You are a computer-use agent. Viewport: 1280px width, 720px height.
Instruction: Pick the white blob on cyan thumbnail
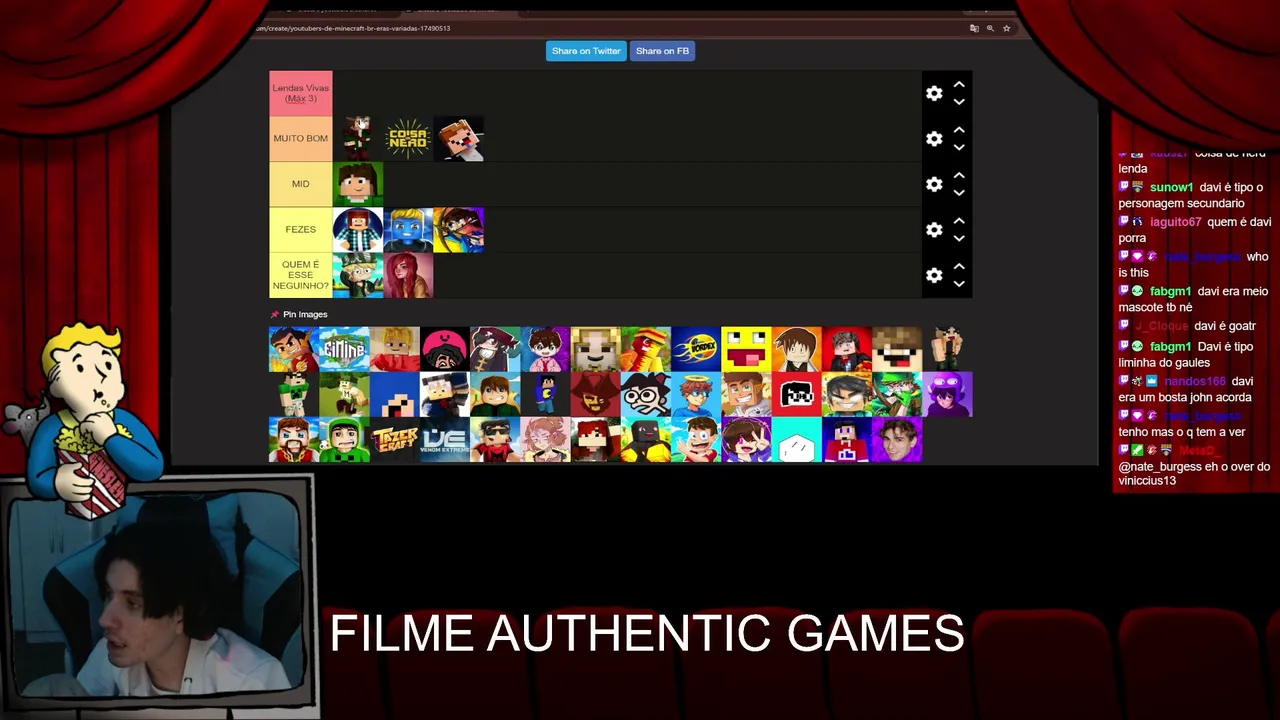tap(797, 440)
